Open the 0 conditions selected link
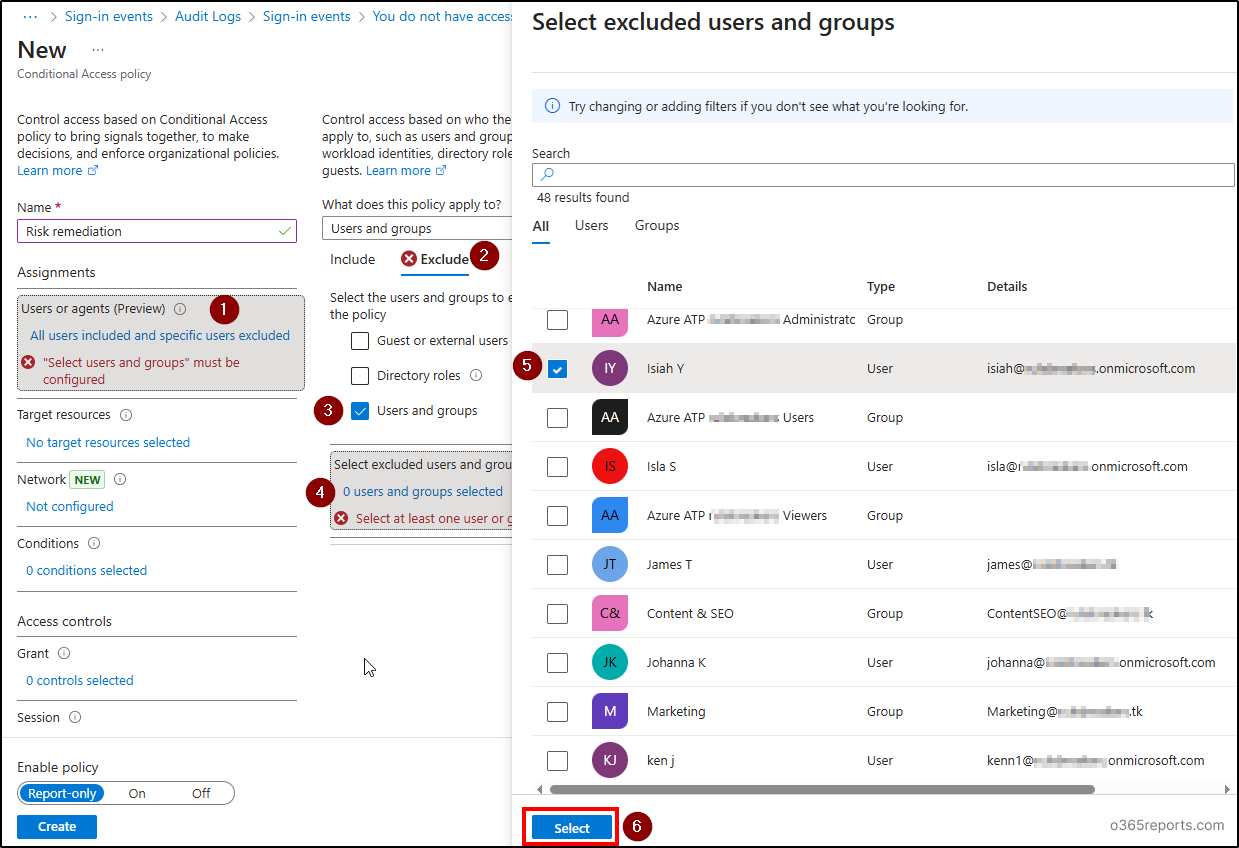Screen dimensions: 1239x848 (86, 569)
